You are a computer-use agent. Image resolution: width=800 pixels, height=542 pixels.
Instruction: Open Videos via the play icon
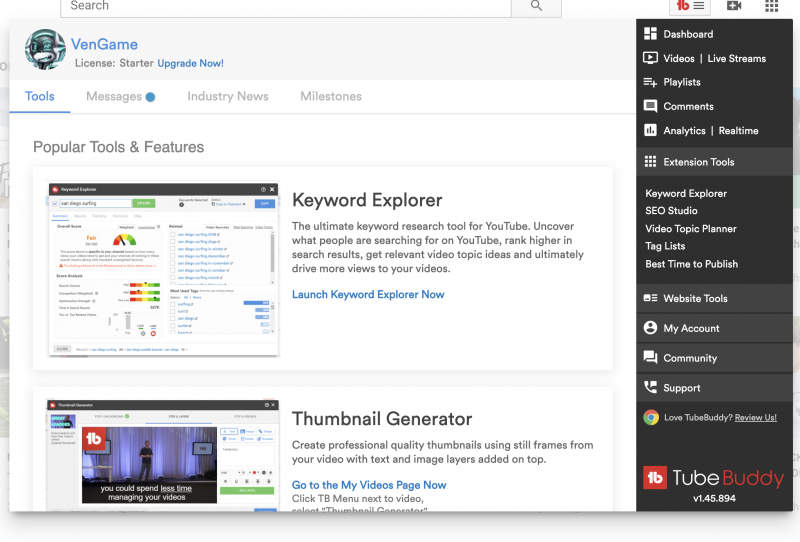tap(651, 58)
